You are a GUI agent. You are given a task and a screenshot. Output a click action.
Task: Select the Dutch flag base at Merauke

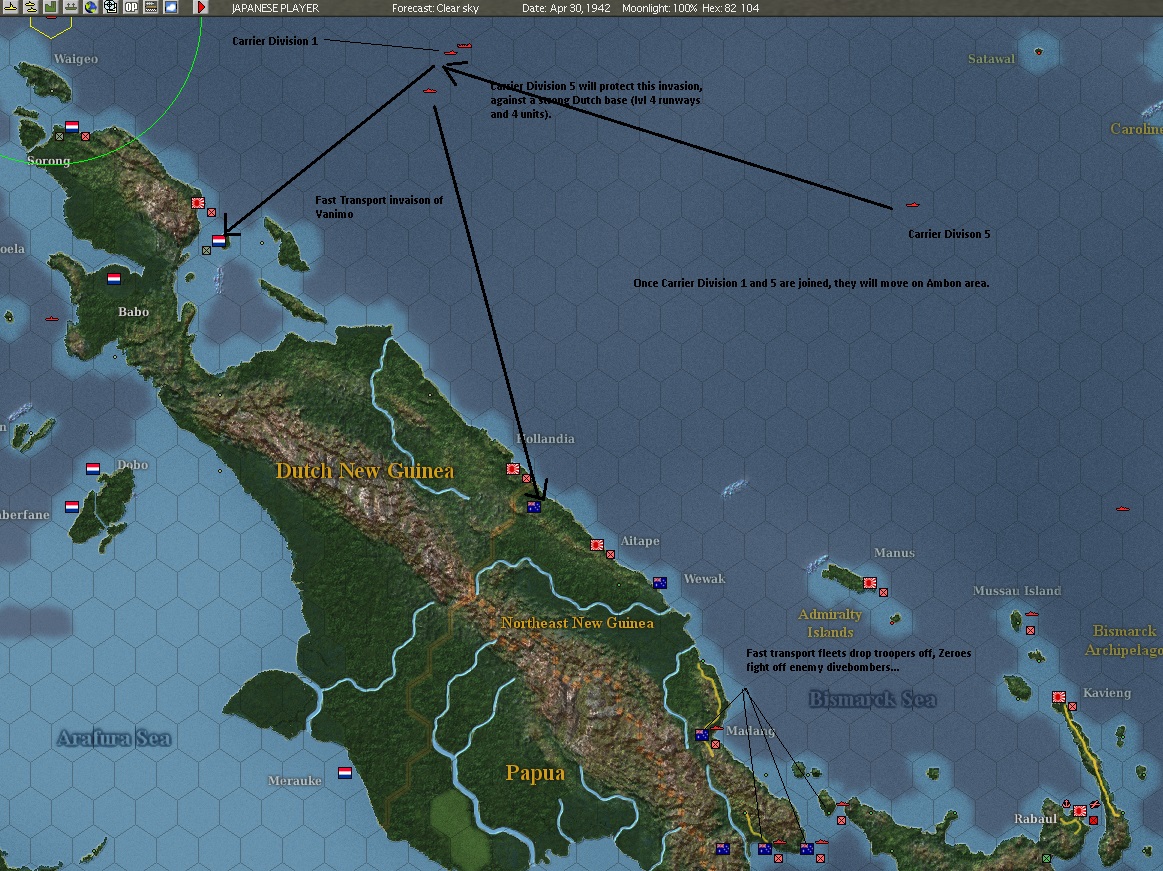pos(345,773)
